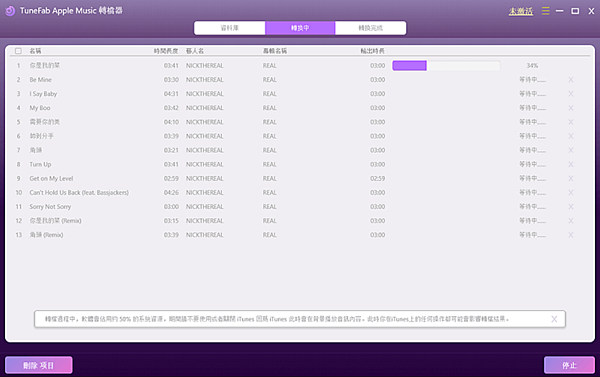The image size is (600, 377).
Task: Remove My Boo from conversion list
Action: tap(571, 108)
